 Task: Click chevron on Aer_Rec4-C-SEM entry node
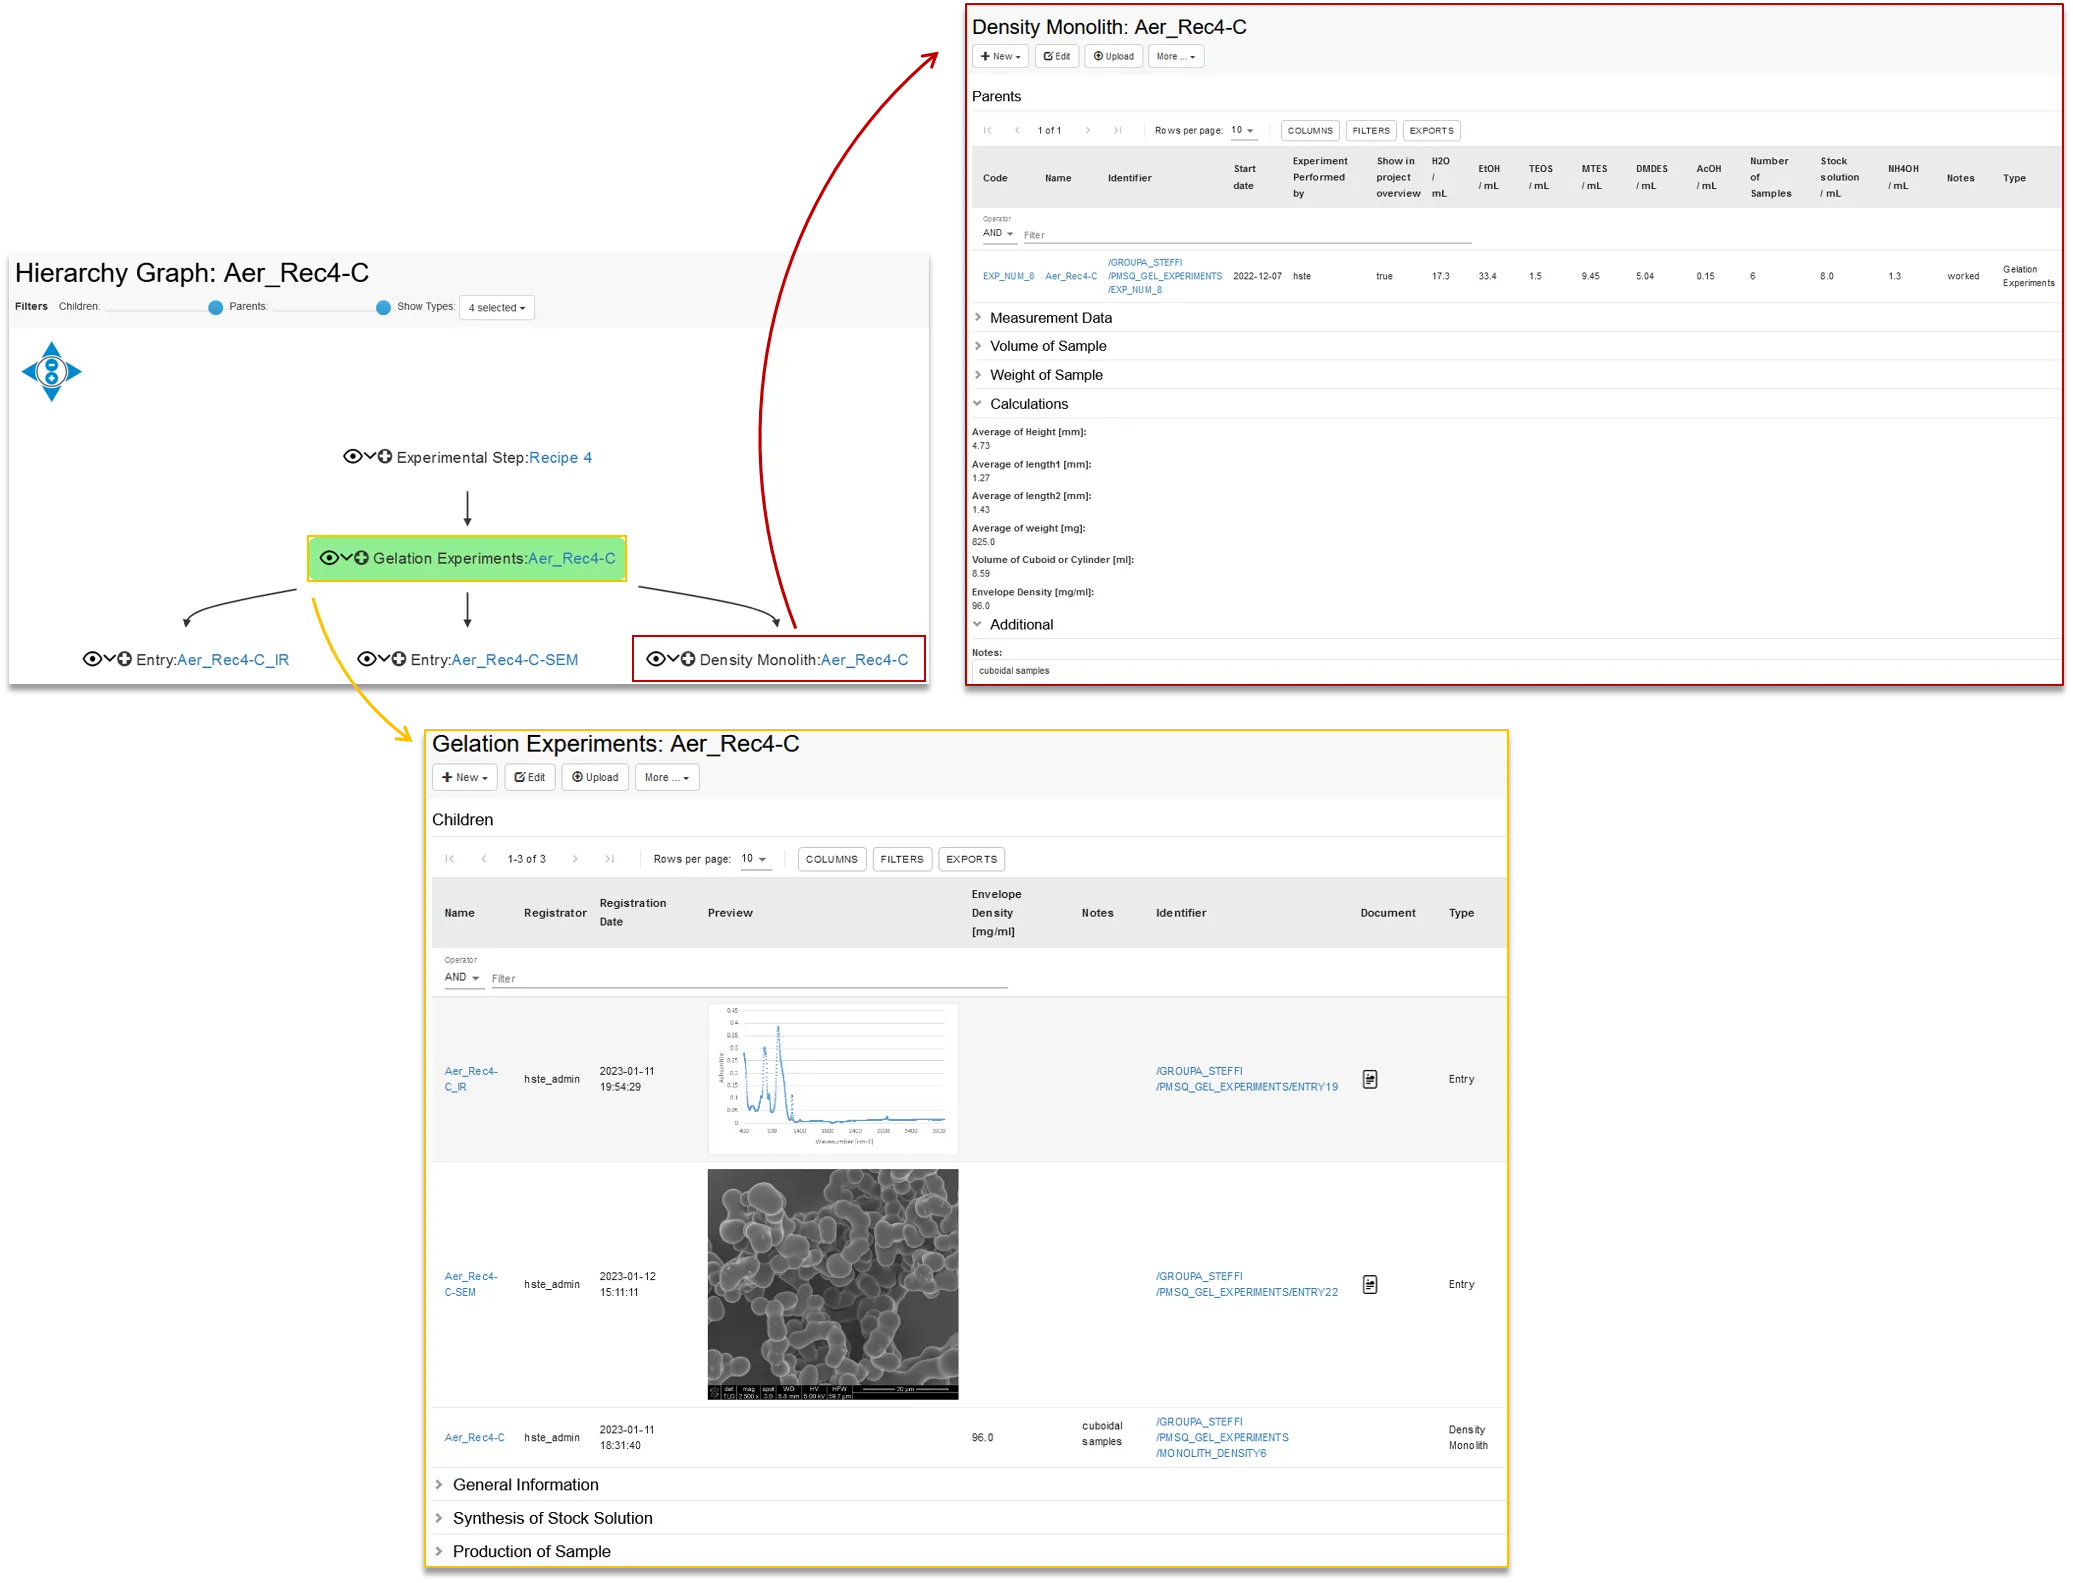tap(383, 658)
